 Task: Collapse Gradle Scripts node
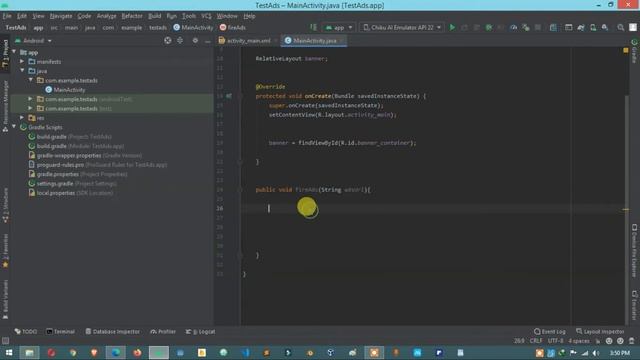(x=15, y=127)
